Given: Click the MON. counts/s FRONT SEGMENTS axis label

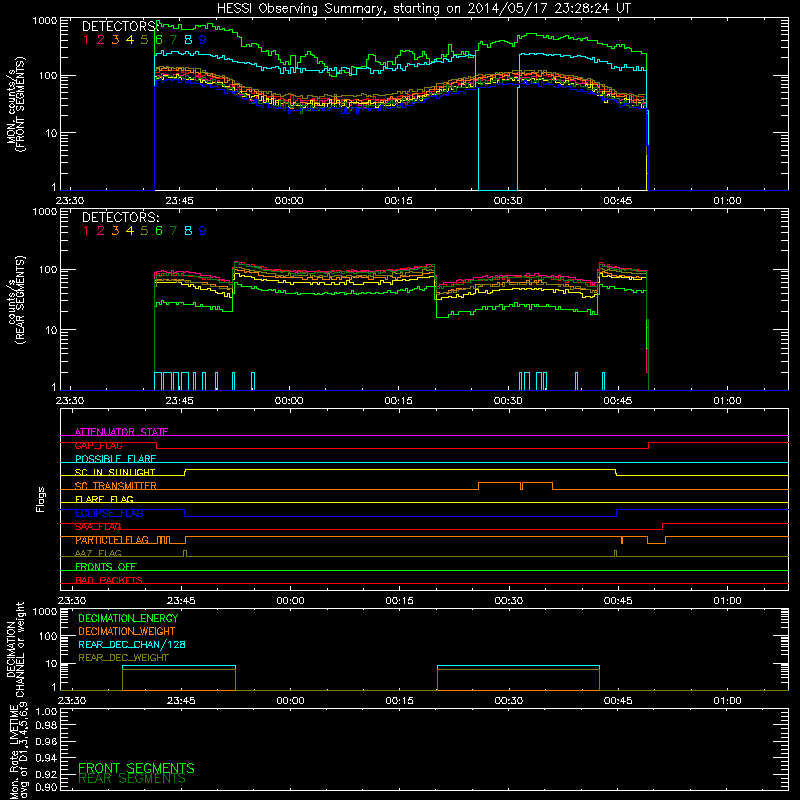Looking at the screenshot, I should (15, 104).
